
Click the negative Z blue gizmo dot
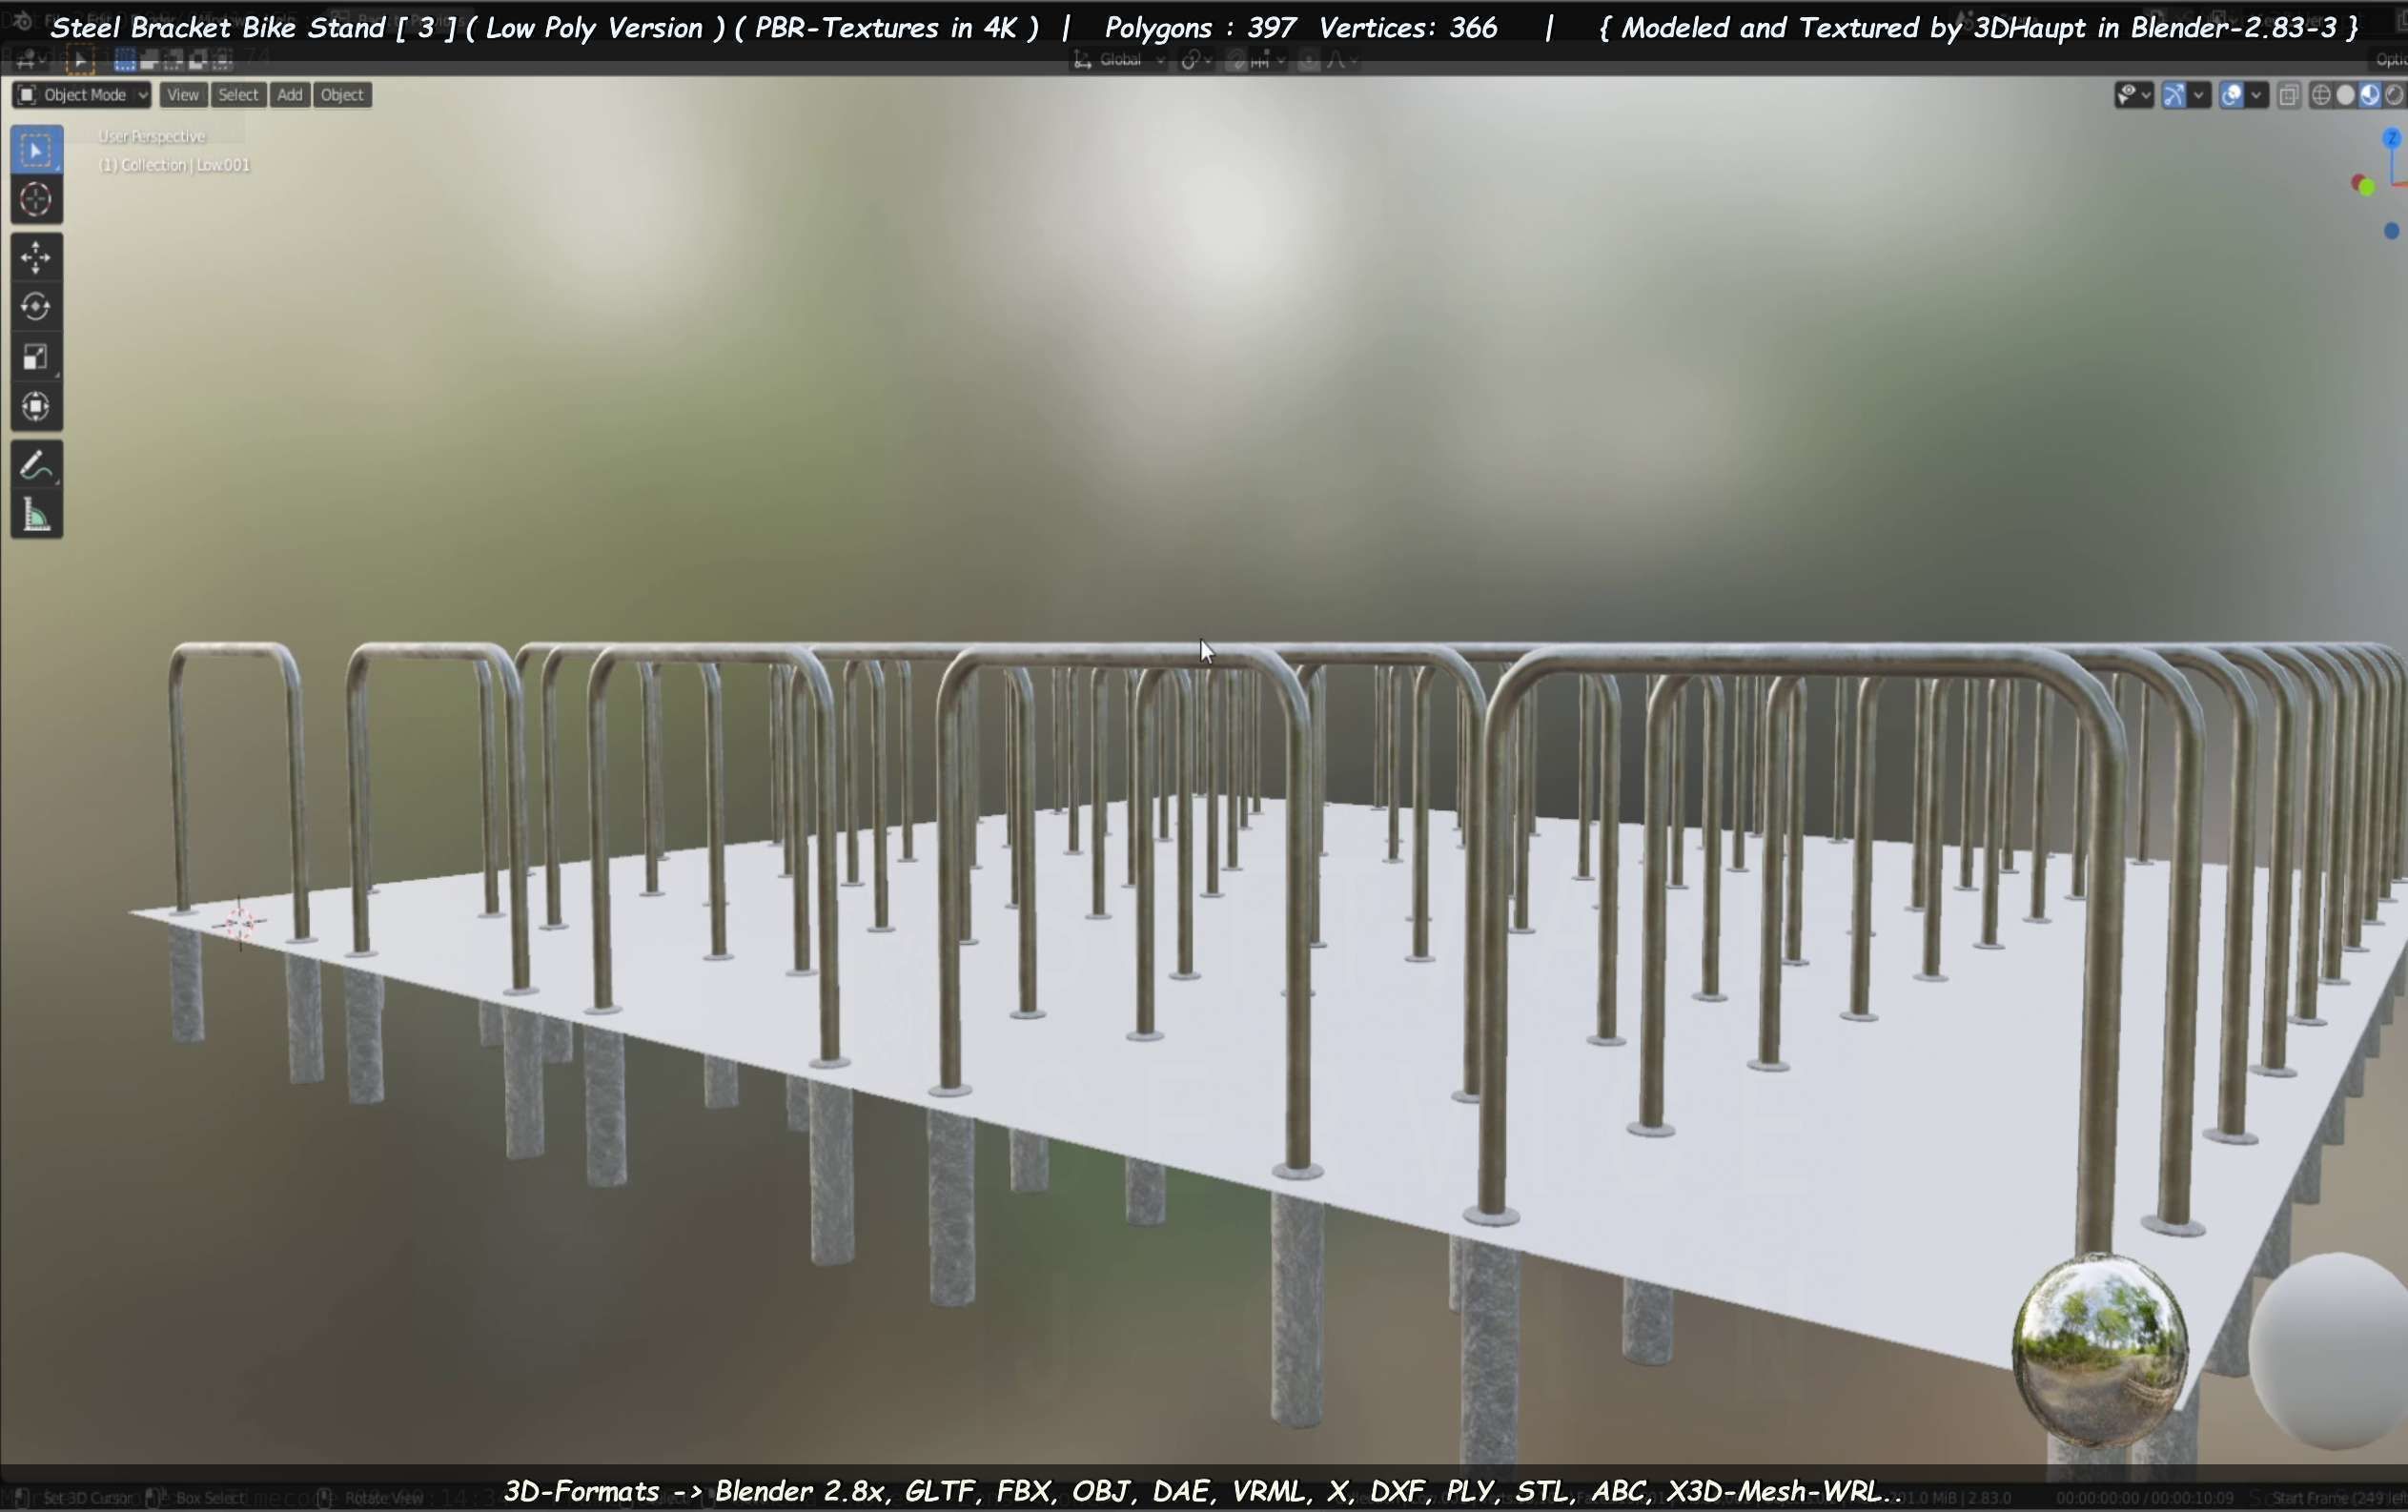[x=2391, y=231]
